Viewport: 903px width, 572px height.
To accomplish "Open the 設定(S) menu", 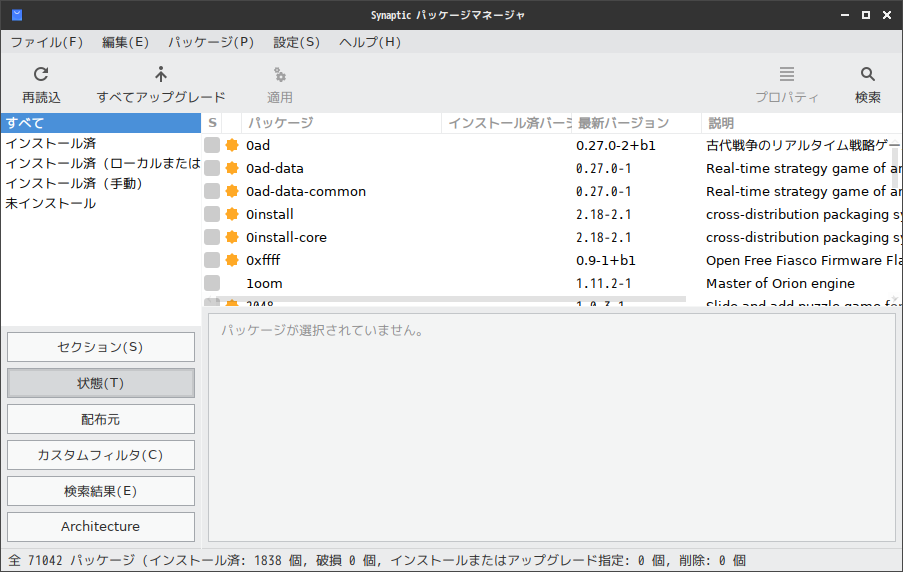I will [x=296, y=42].
